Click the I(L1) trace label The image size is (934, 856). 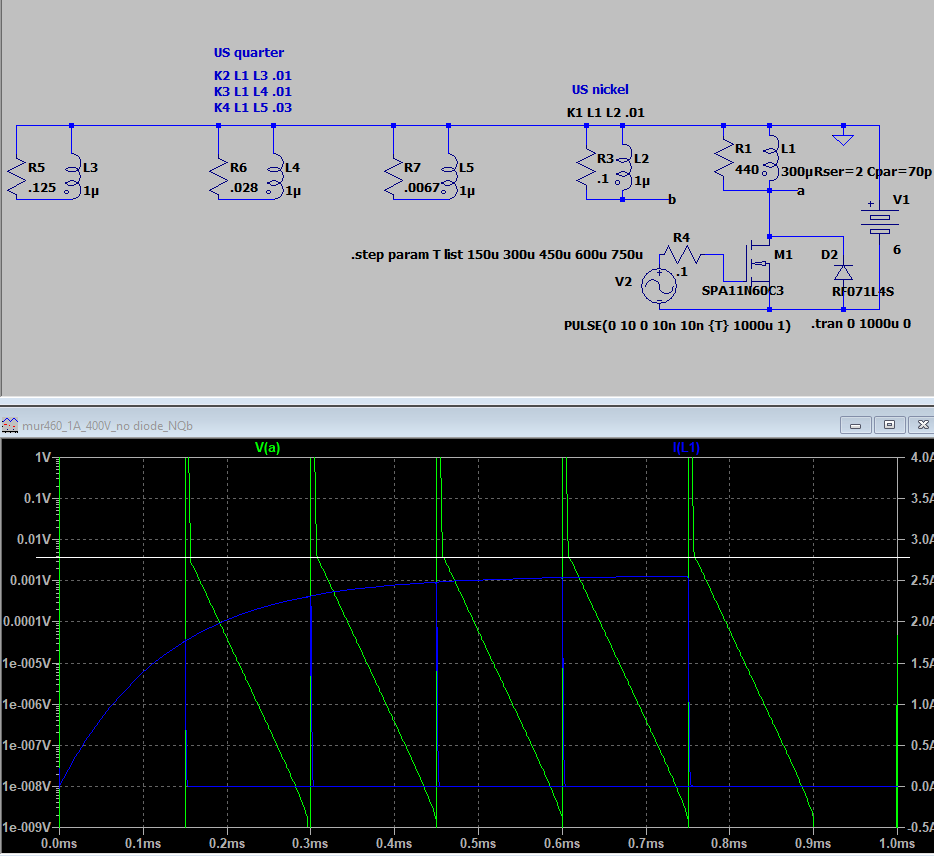[x=686, y=447]
